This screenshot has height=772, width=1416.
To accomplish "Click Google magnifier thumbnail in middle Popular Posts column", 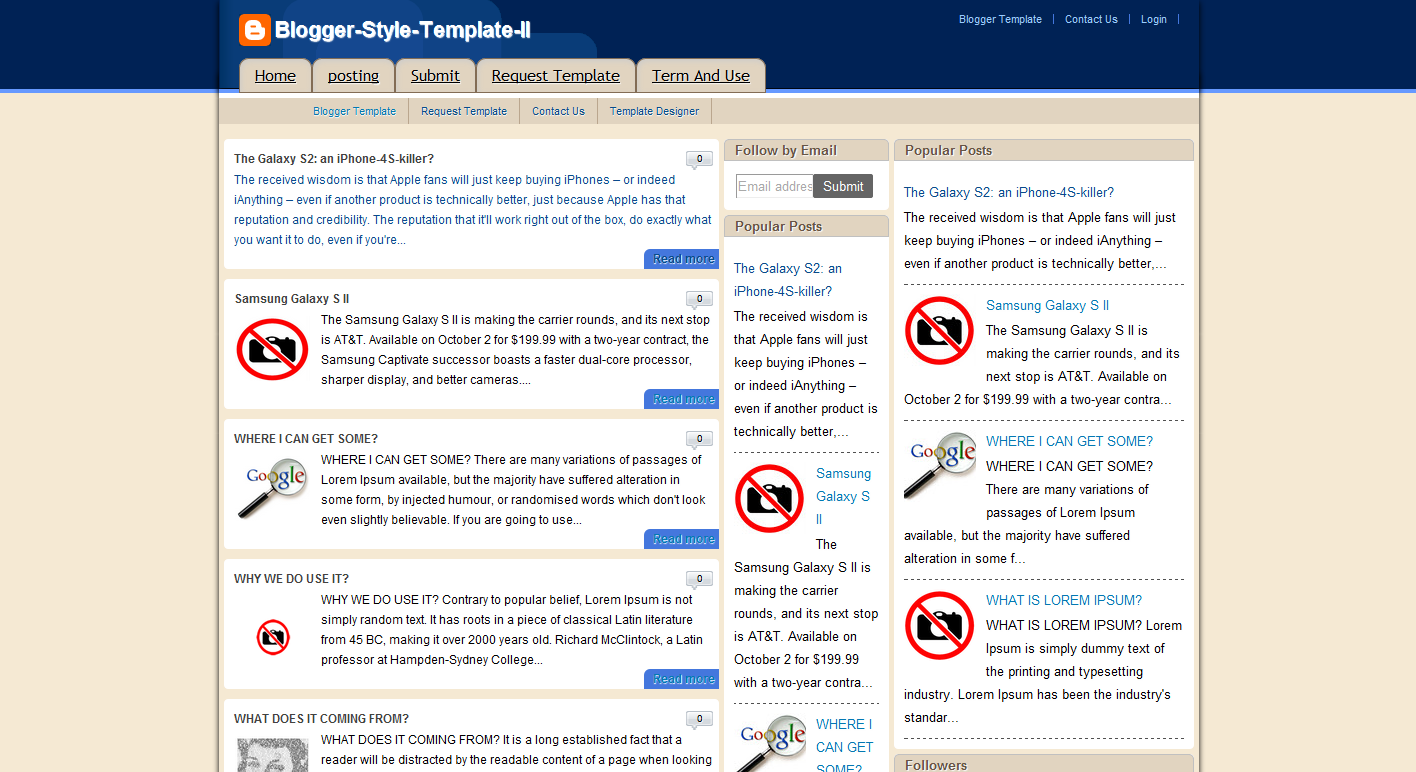I will (x=770, y=743).
